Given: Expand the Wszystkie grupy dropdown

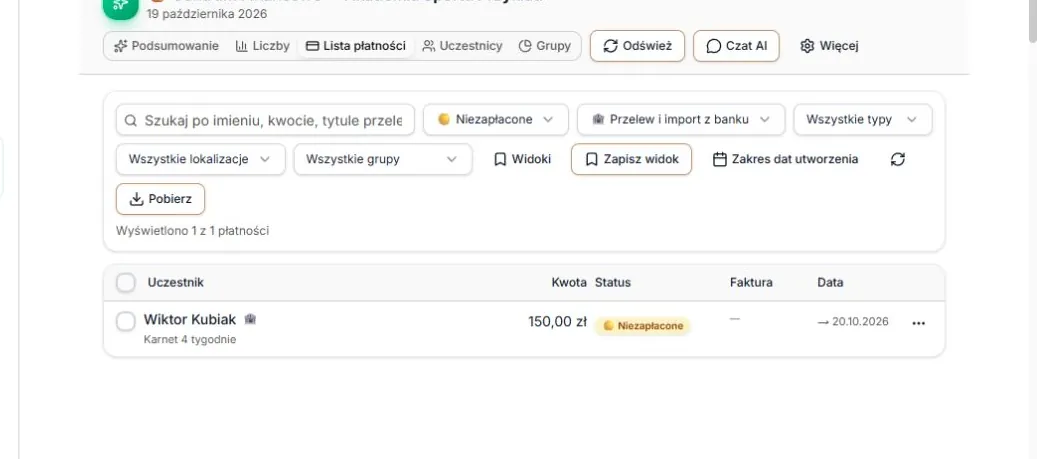Looking at the screenshot, I should [x=383, y=159].
